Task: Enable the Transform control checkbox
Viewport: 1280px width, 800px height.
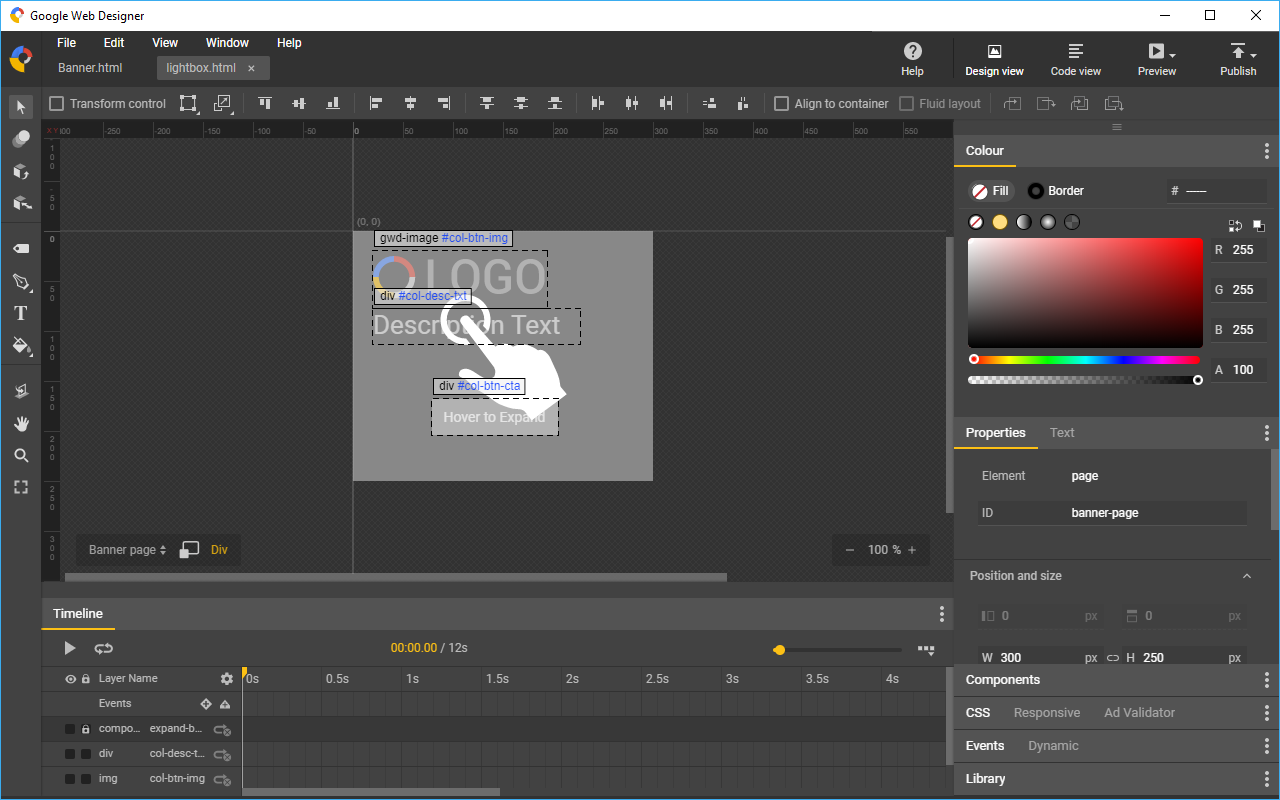Action: pos(57,104)
